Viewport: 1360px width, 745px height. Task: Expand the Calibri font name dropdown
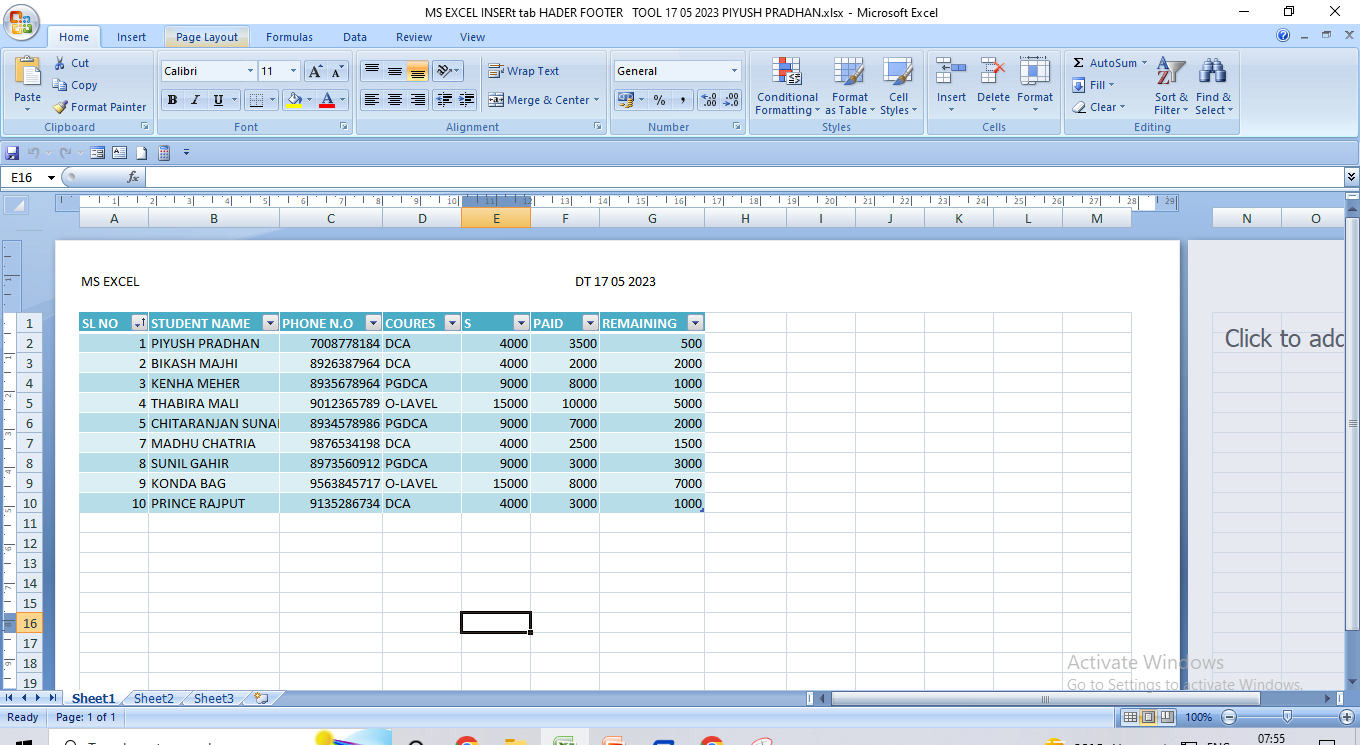250,71
